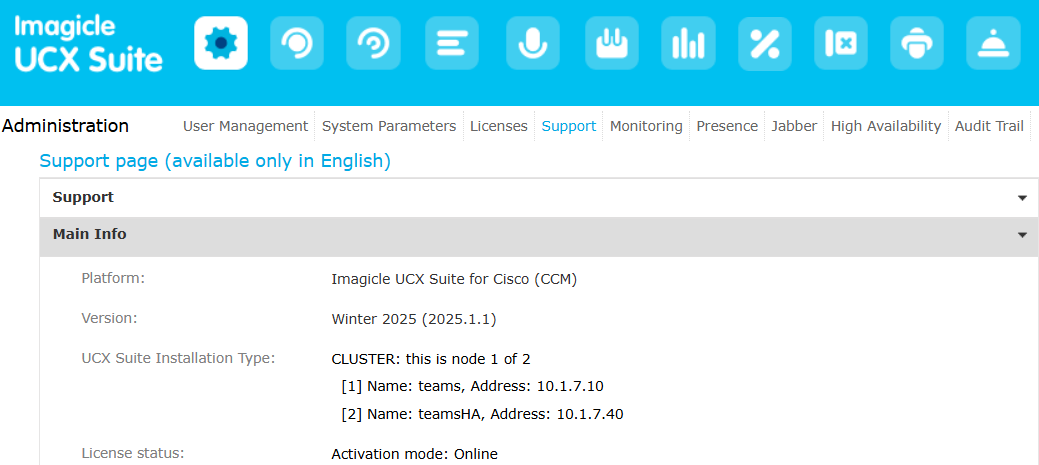This screenshot has height=465, width=1039.
Task: Open the concierge bell icon
Action: click(993, 43)
